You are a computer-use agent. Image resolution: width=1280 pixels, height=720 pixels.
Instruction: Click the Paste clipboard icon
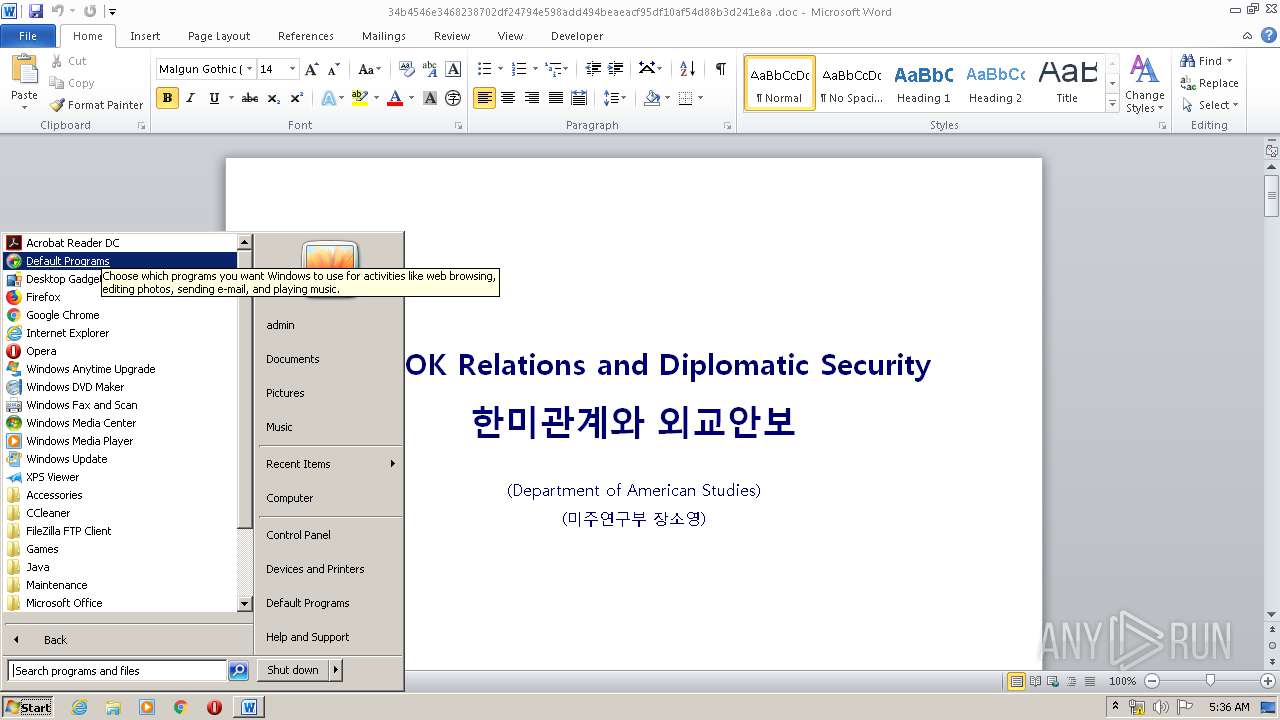pos(24,70)
